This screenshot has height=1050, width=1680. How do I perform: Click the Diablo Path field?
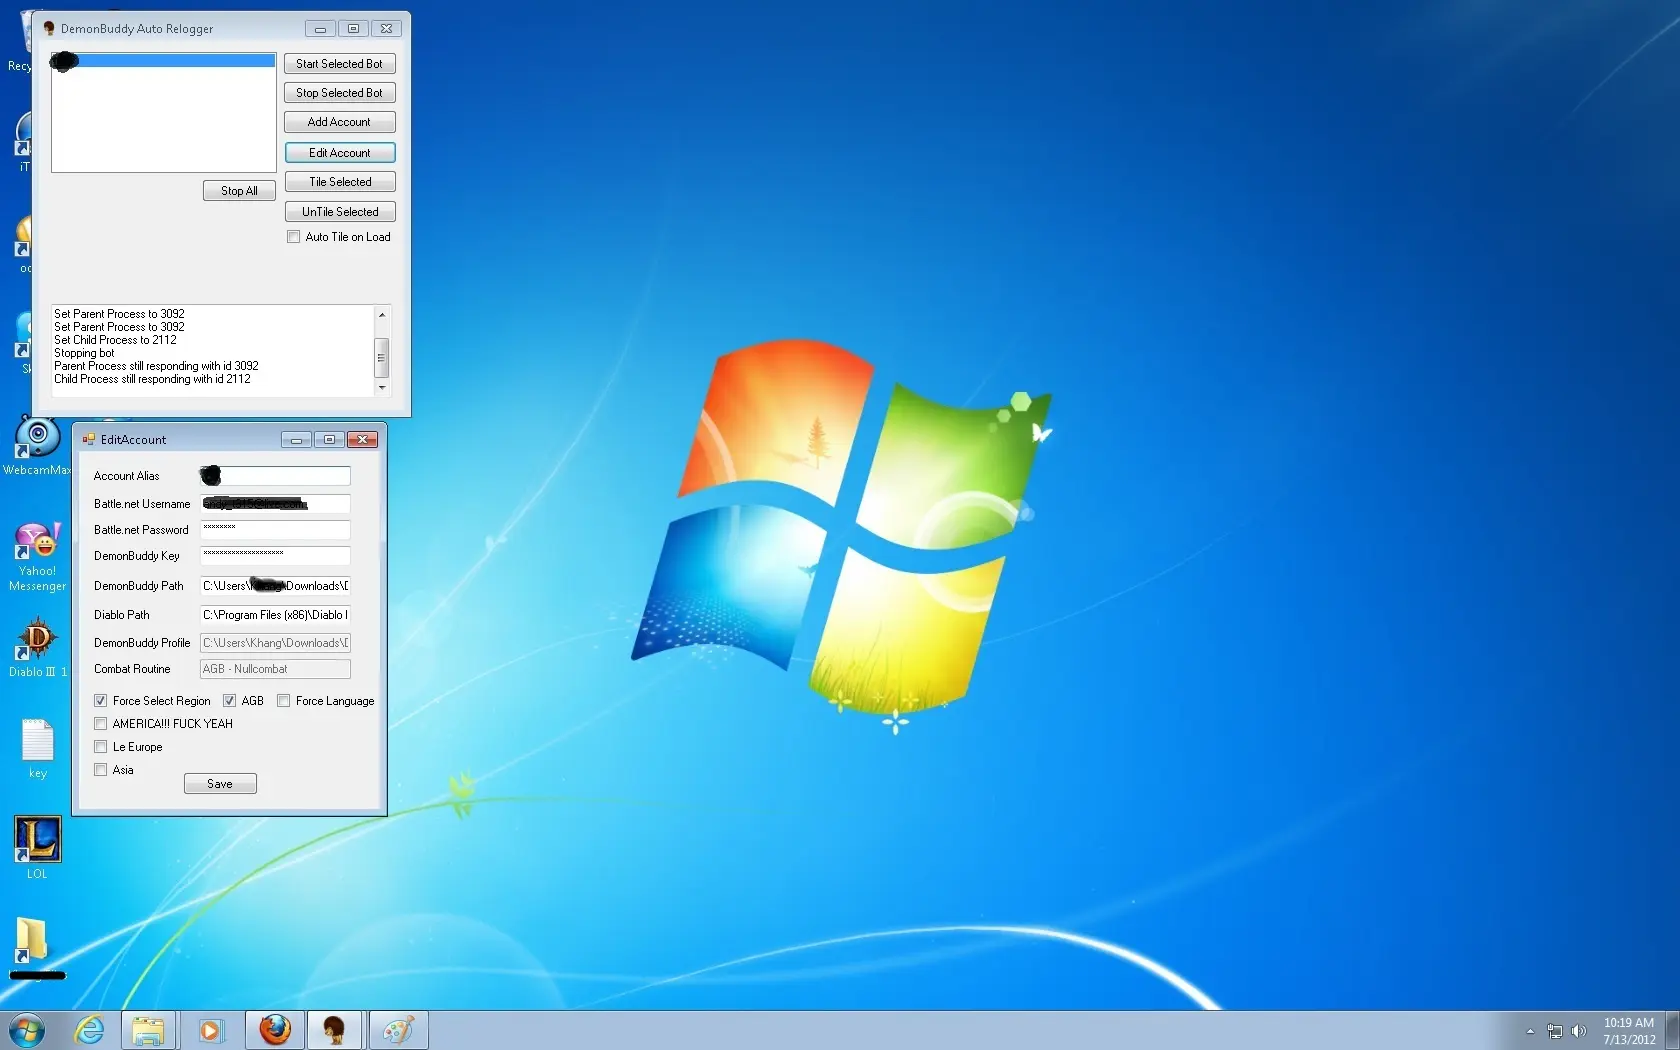[x=275, y=615]
